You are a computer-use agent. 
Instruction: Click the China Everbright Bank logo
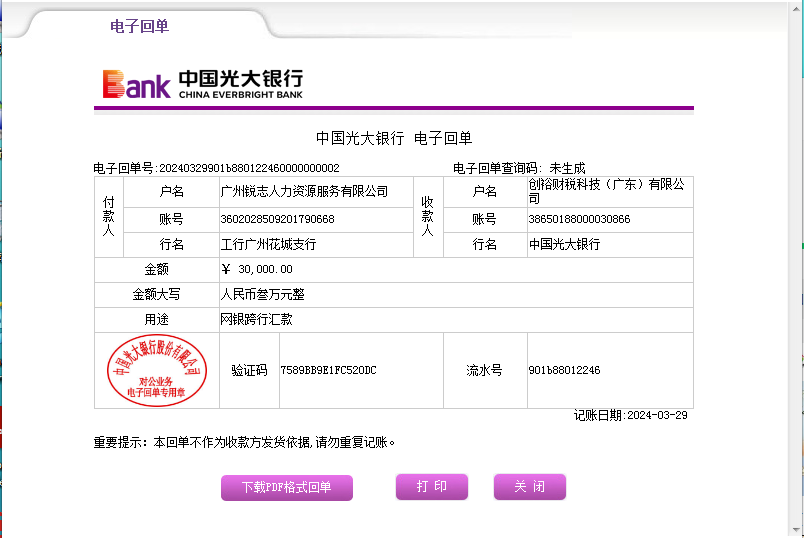tap(203, 84)
